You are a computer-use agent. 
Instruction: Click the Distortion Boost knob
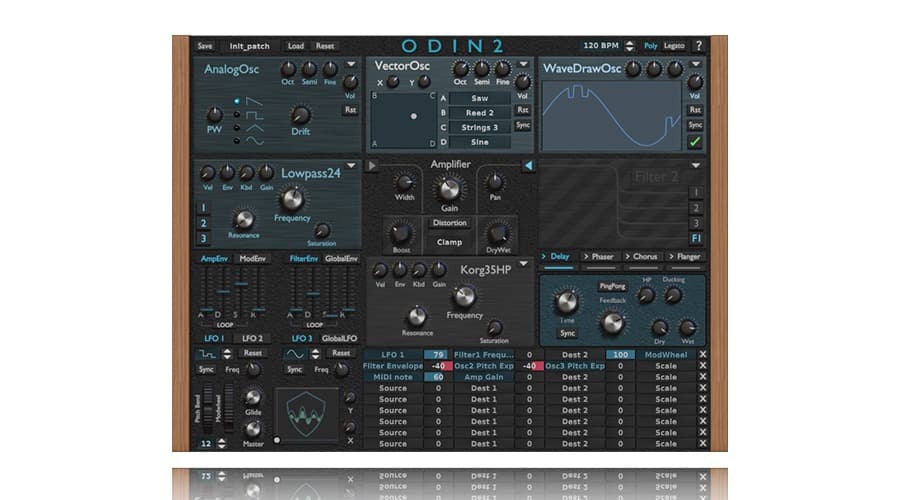point(401,234)
